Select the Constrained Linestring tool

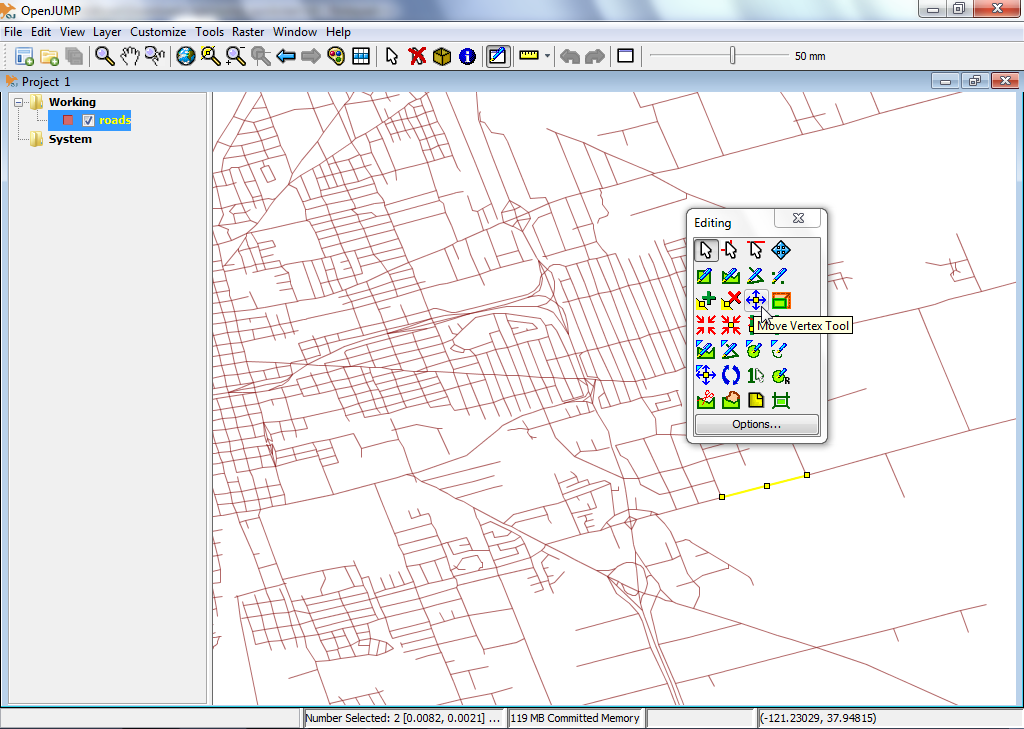pyautogui.click(x=730, y=350)
